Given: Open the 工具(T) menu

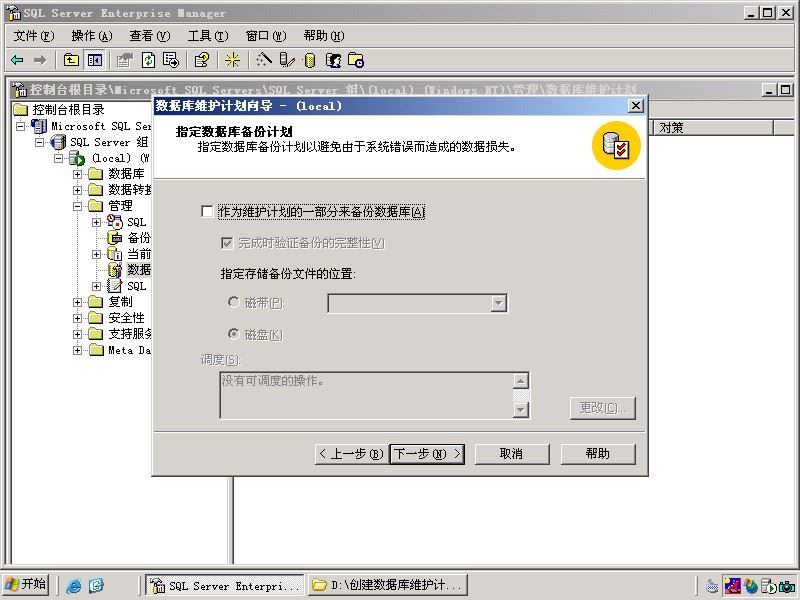Looking at the screenshot, I should click(x=208, y=36).
